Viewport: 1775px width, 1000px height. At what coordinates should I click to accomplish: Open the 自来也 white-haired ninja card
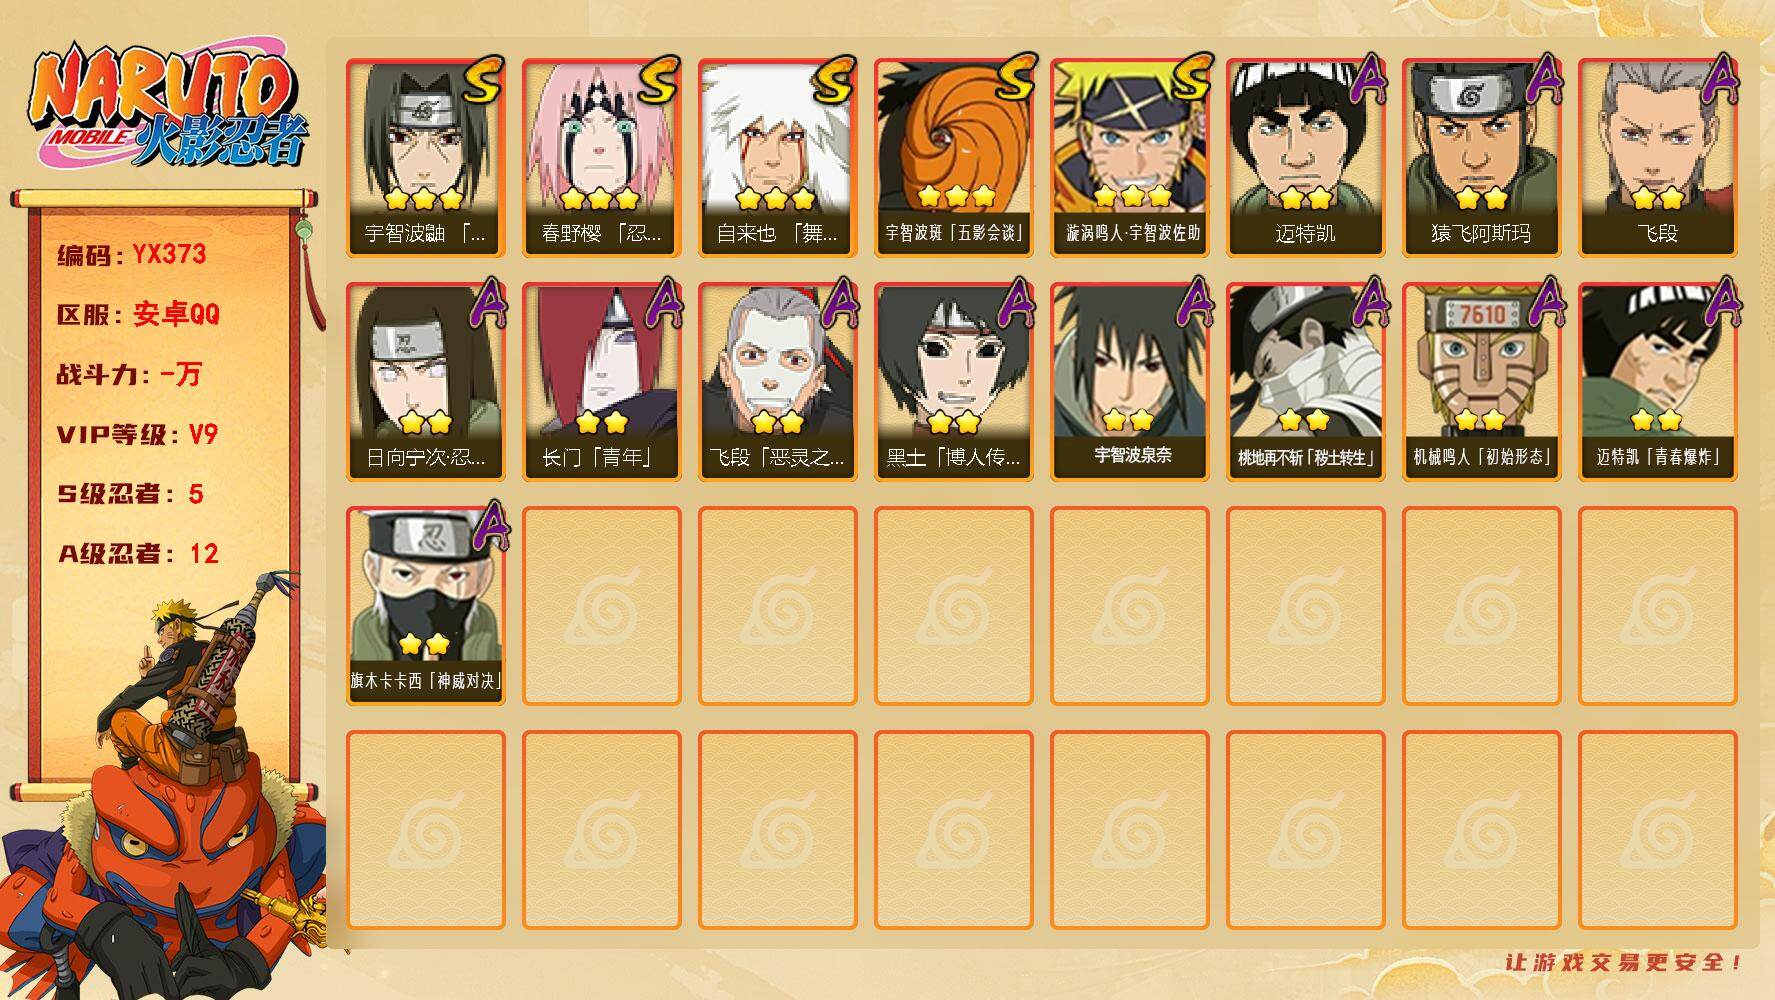click(x=778, y=158)
